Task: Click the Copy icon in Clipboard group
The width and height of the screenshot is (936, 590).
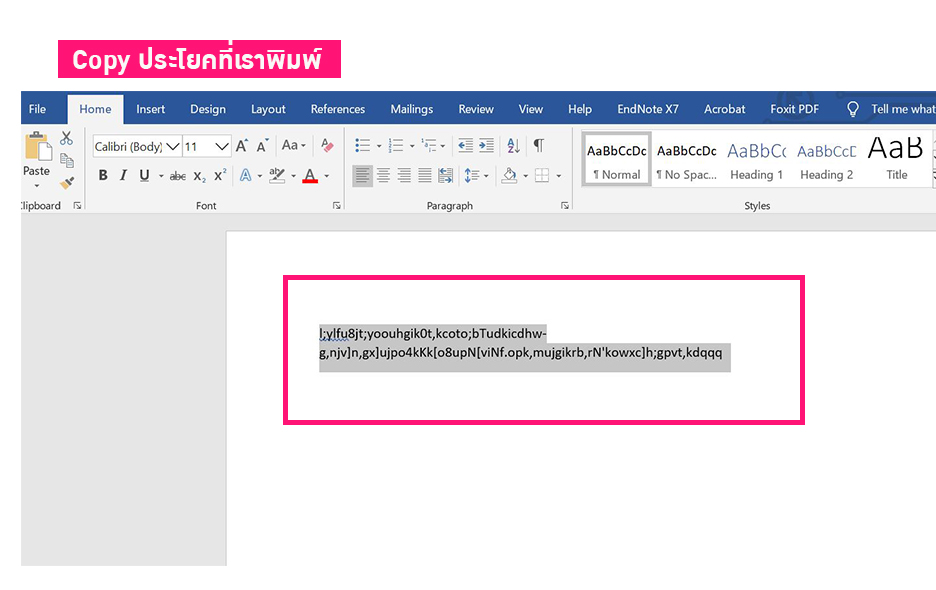Action: pos(67,161)
